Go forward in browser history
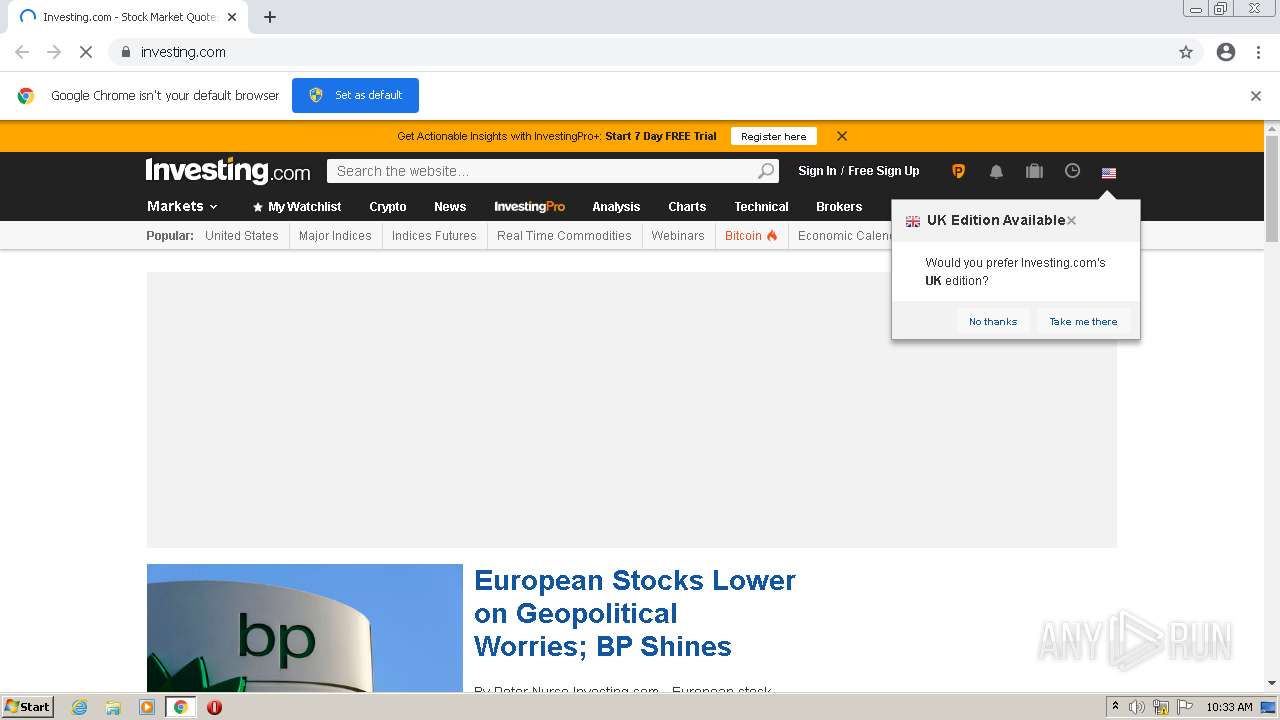Image resolution: width=1280 pixels, height=720 pixels. (x=54, y=52)
